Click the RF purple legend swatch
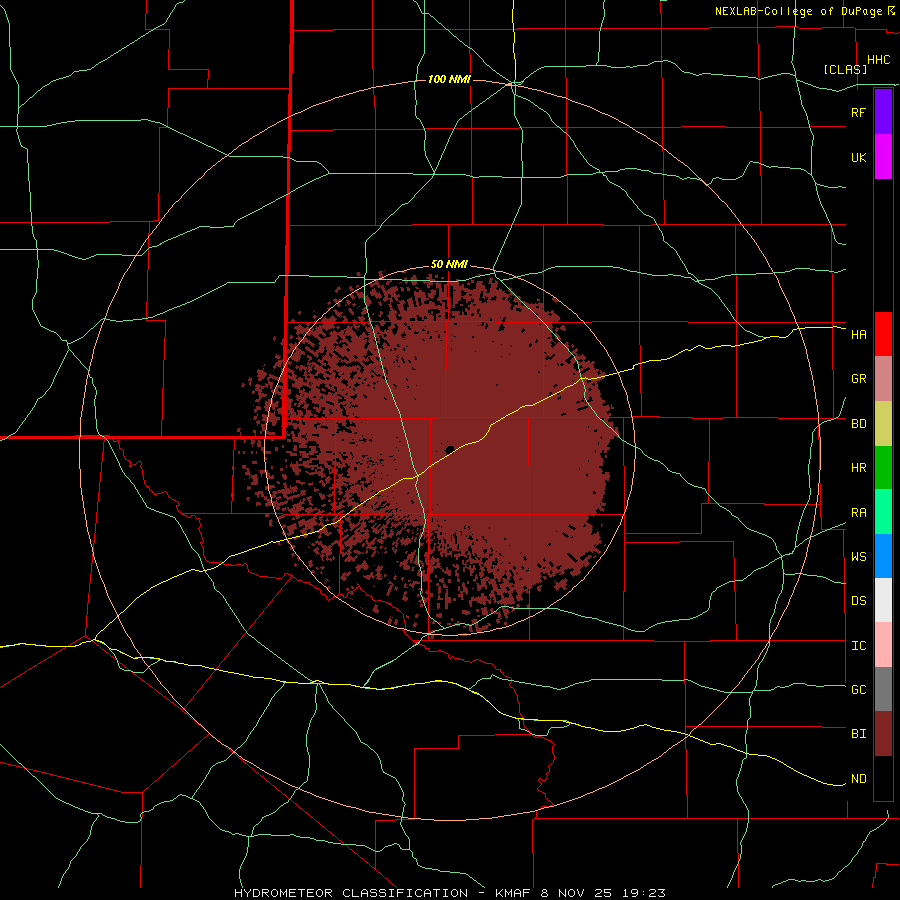Screen dimensions: 900x900 click(883, 112)
